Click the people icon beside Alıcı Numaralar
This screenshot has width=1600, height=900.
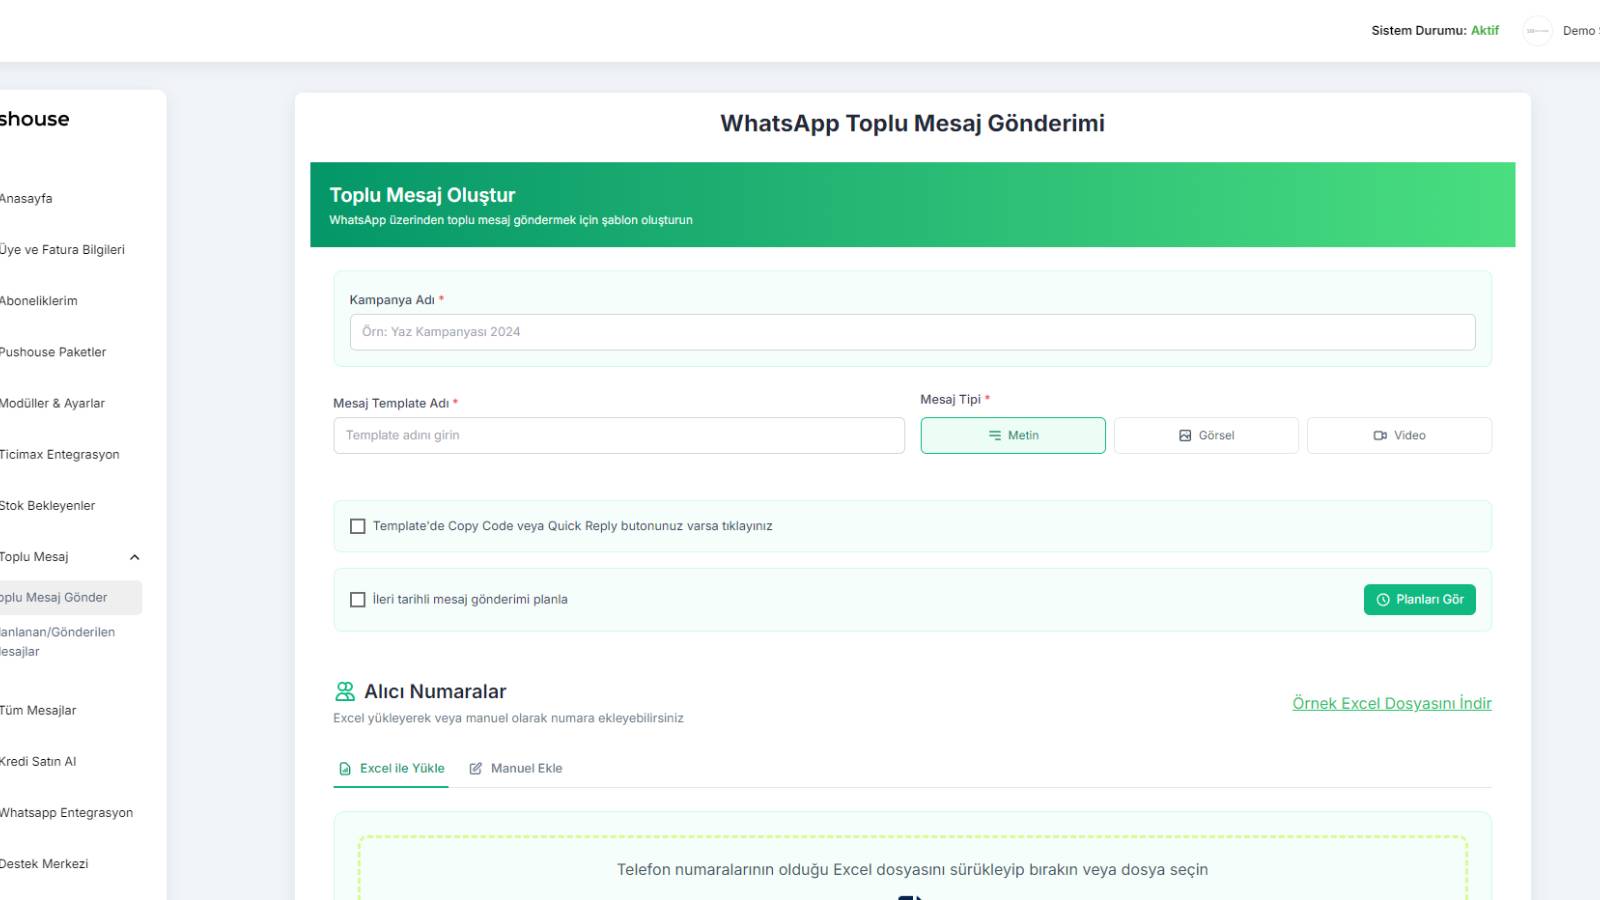click(345, 691)
